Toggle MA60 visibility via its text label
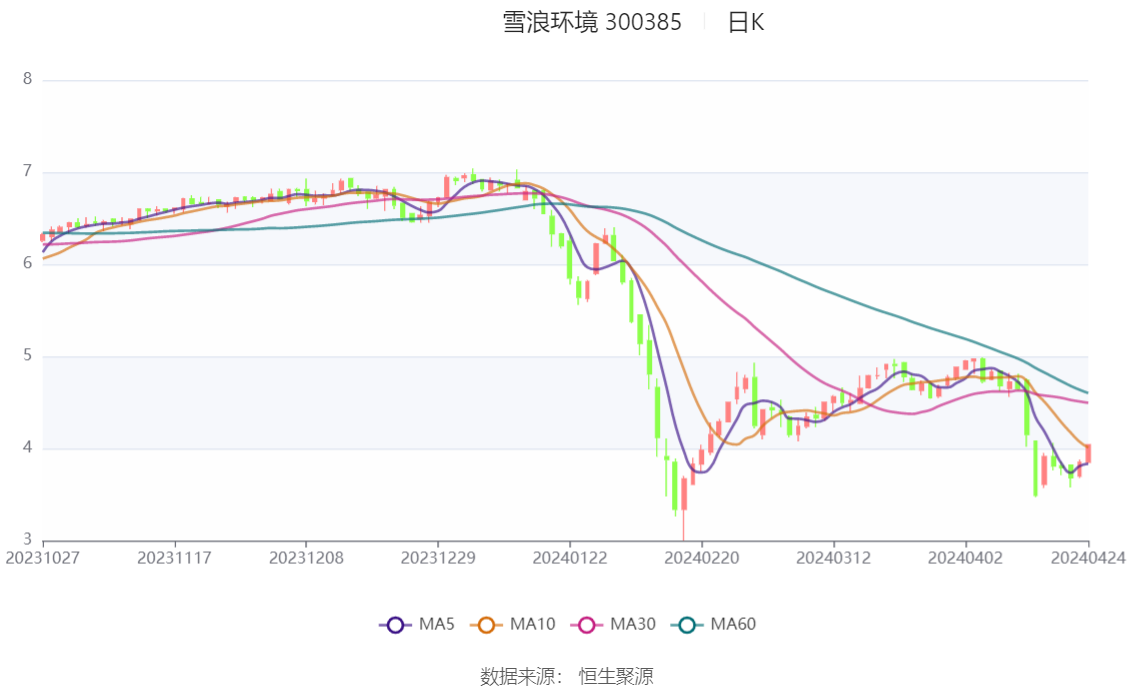 pyautogui.click(x=733, y=625)
